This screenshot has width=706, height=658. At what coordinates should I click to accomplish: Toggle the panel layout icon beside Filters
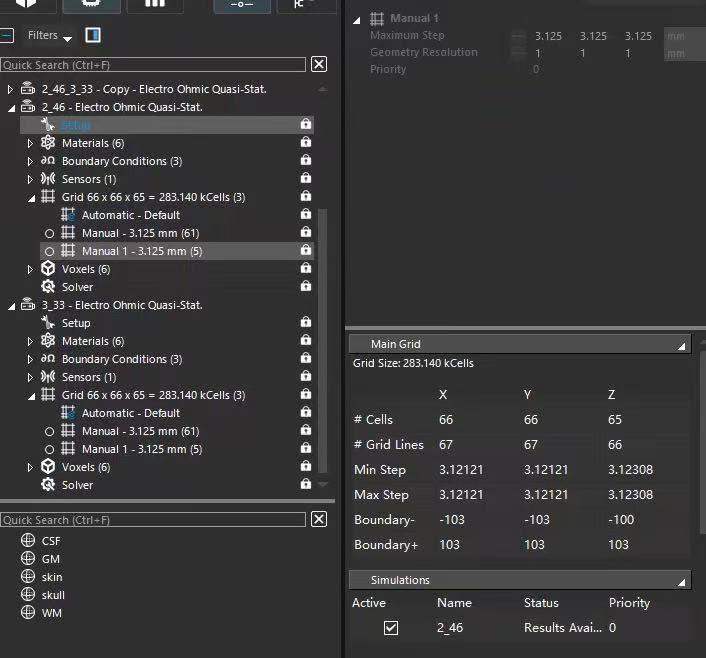coord(93,35)
